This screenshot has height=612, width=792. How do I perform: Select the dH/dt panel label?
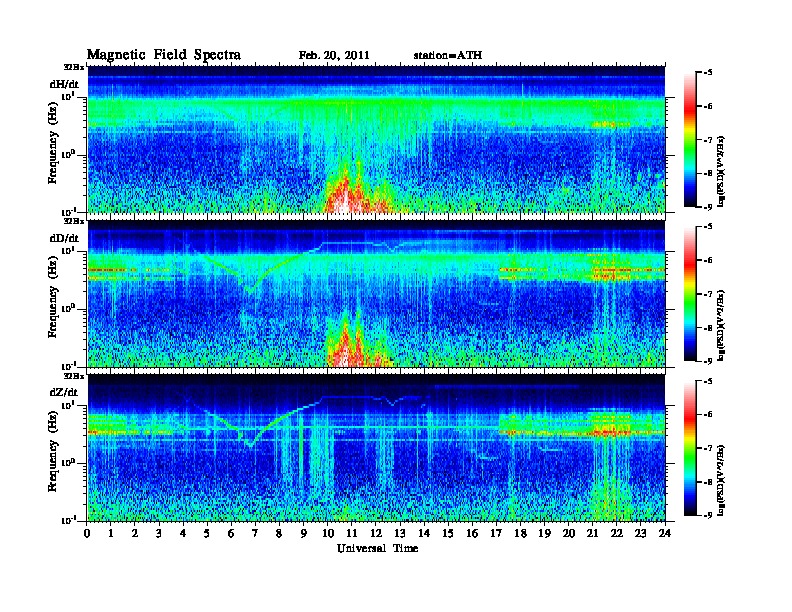(x=64, y=84)
